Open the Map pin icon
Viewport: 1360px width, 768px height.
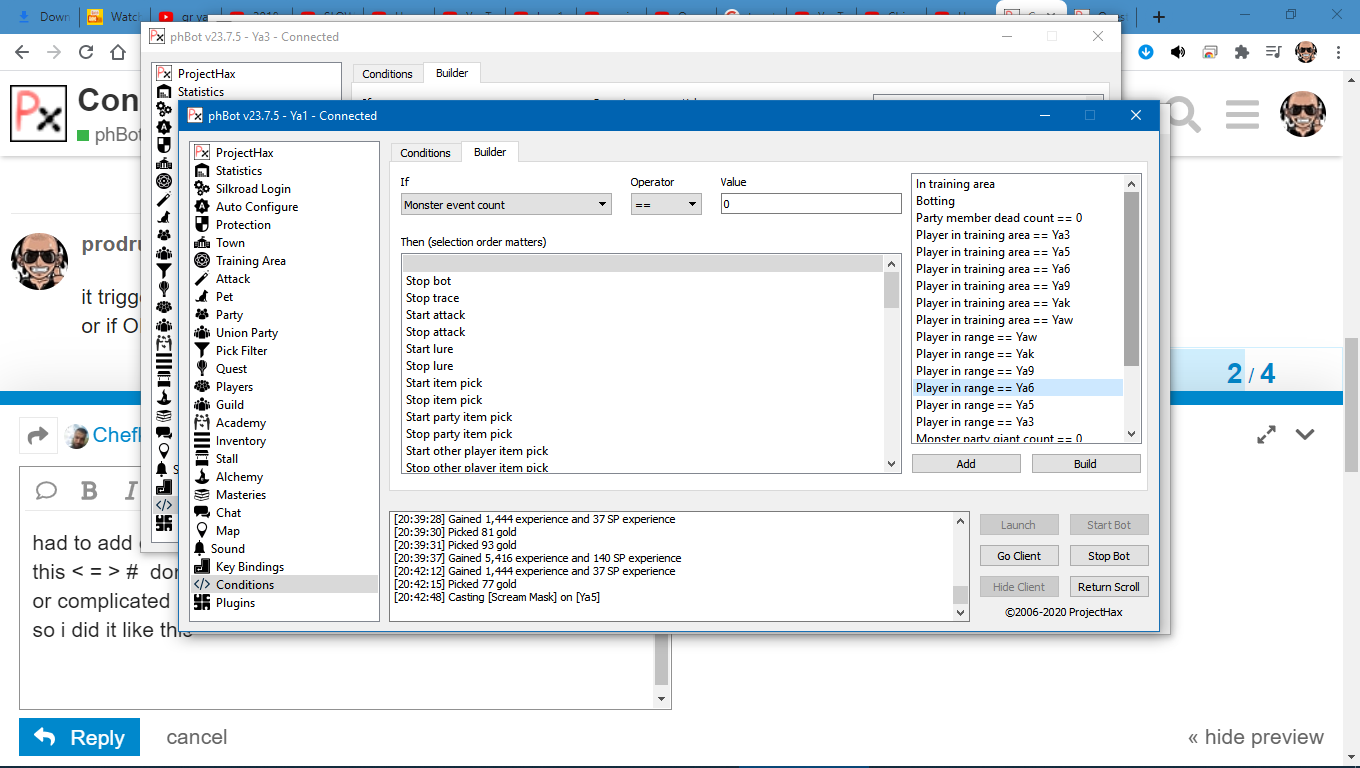[202, 531]
